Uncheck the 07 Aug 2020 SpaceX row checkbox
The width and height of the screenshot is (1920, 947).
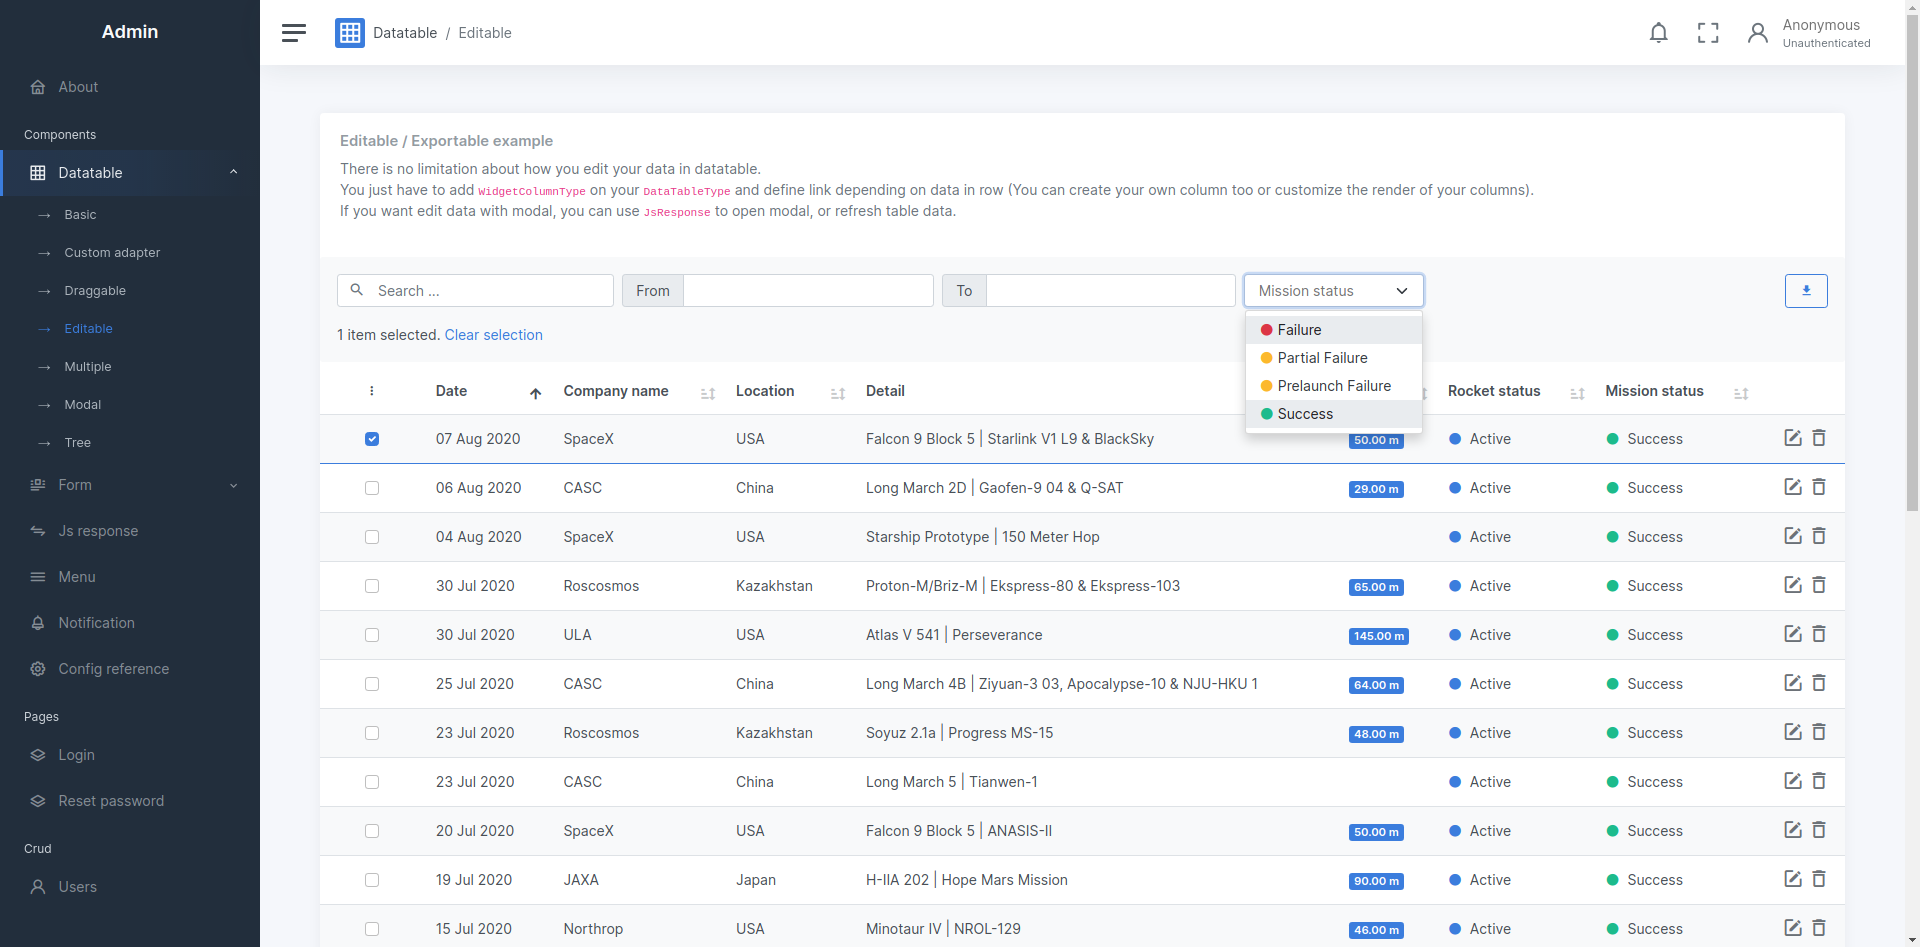pos(372,439)
